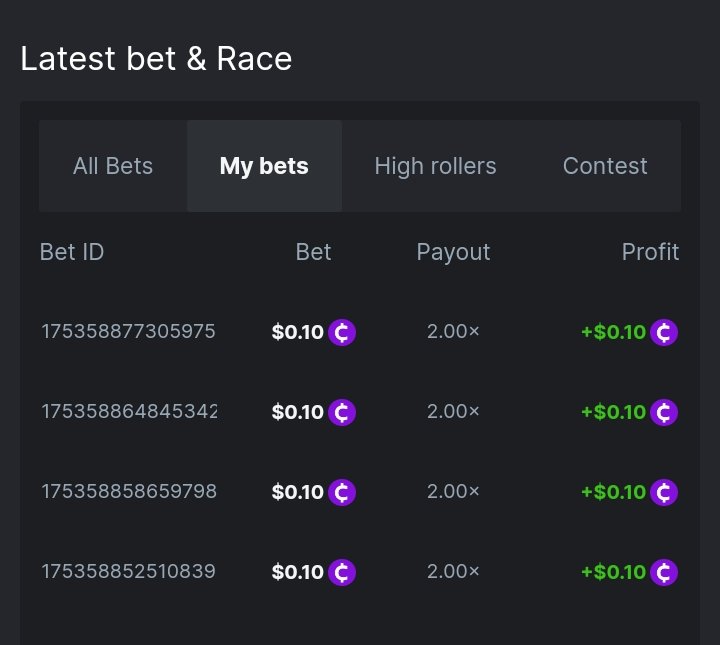Image resolution: width=720 pixels, height=645 pixels.
Task: Click coin icon beside bet for ID 175358877305975
Action: pyautogui.click(x=342, y=332)
